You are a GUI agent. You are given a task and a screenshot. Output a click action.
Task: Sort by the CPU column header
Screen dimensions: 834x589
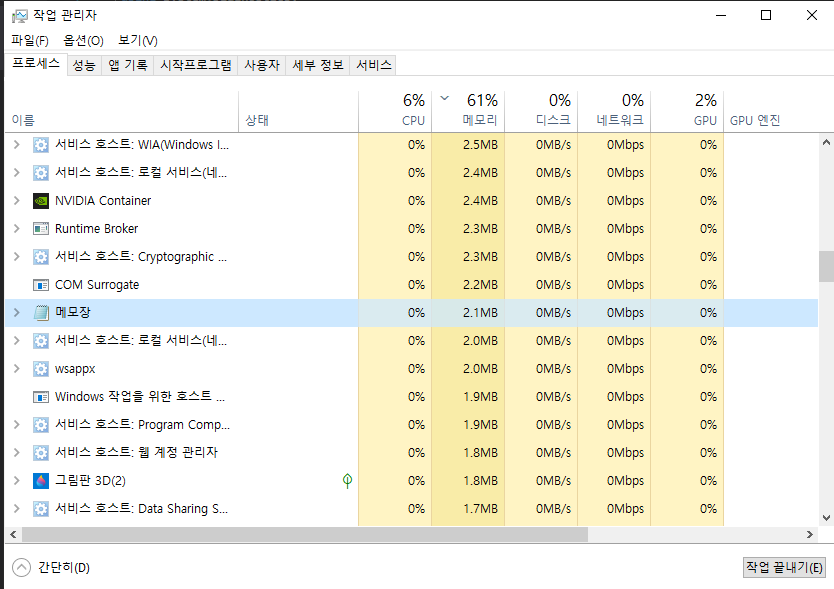tap(395, 111)
